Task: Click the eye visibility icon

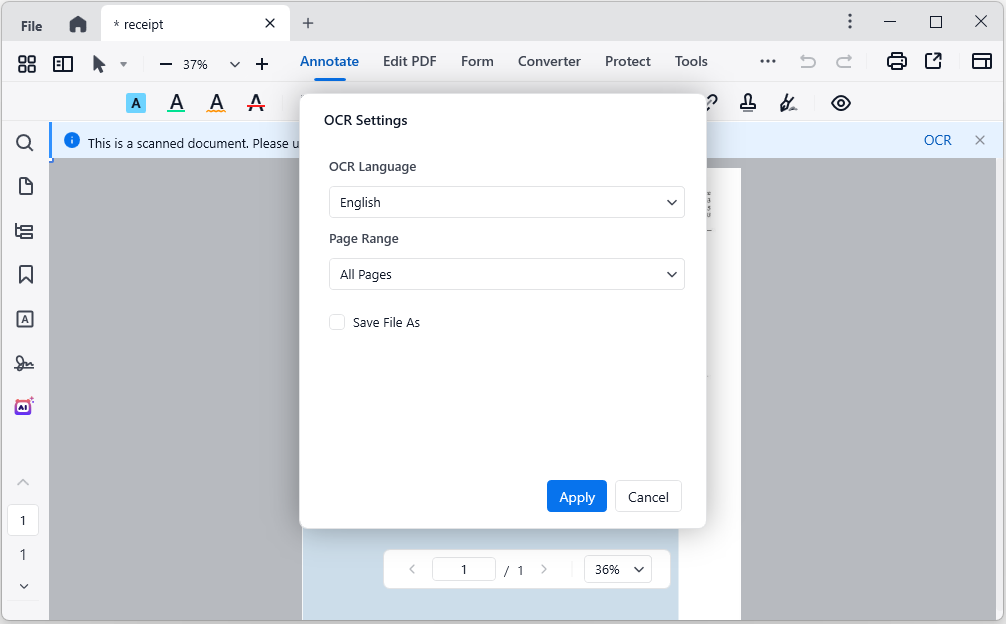Action: pyautogui.click(x=841, y=102)
